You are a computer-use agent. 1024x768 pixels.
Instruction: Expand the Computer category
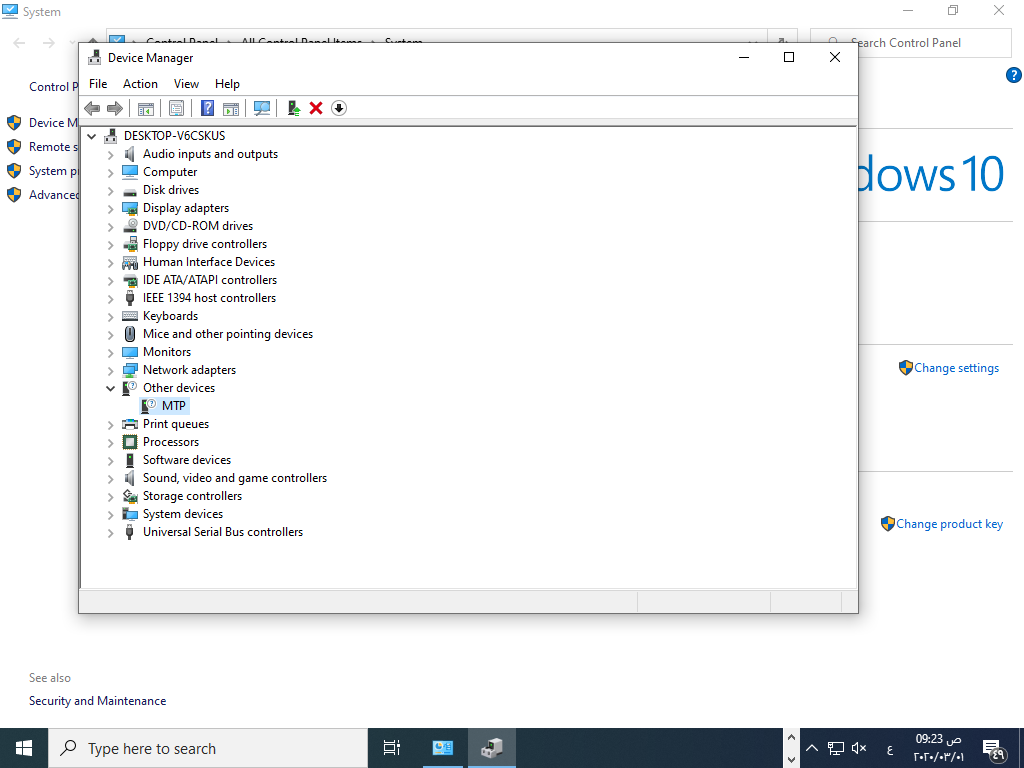(110, 173)
